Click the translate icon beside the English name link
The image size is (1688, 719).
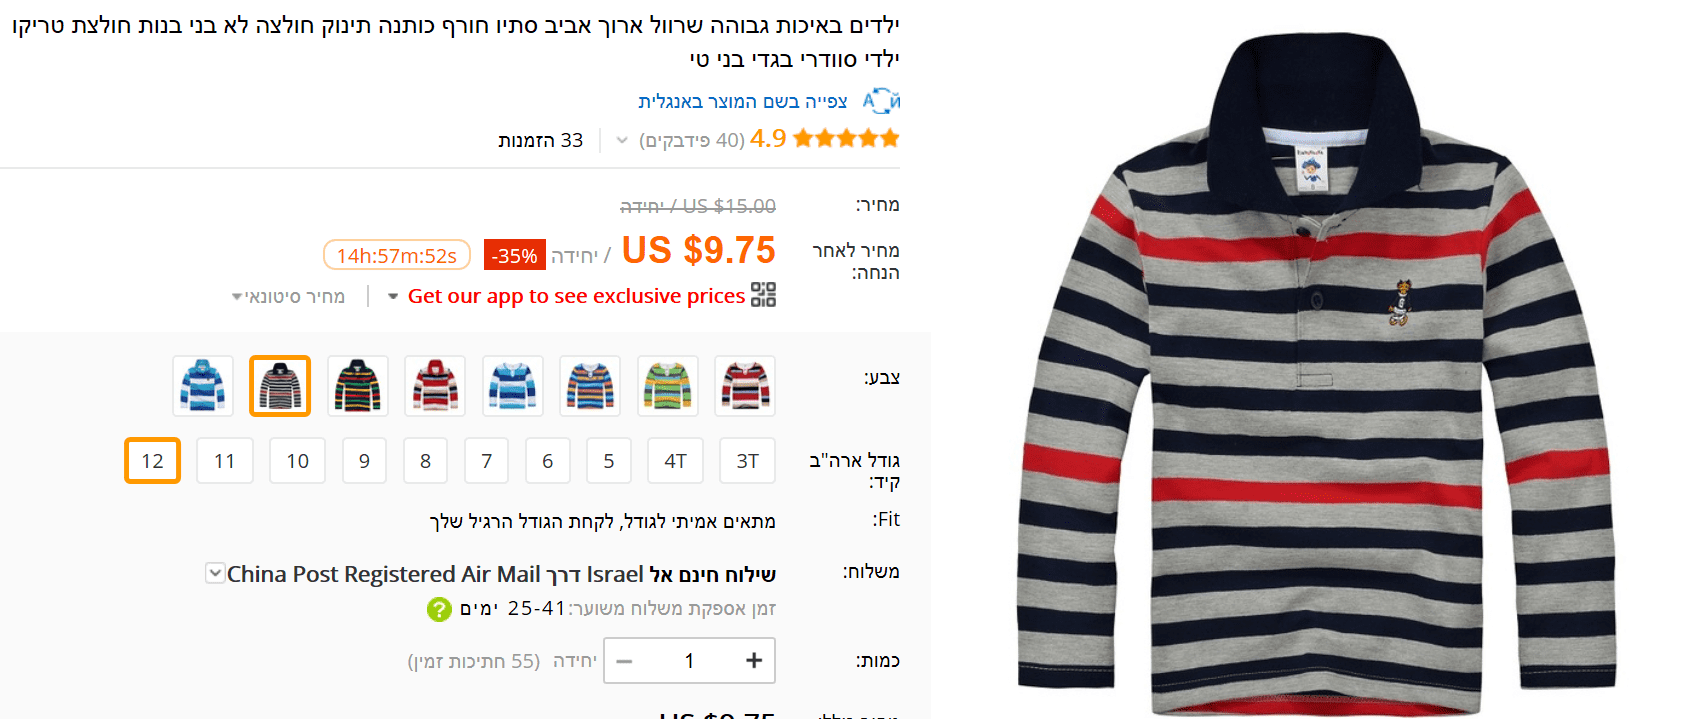click(x=881, y=101)
